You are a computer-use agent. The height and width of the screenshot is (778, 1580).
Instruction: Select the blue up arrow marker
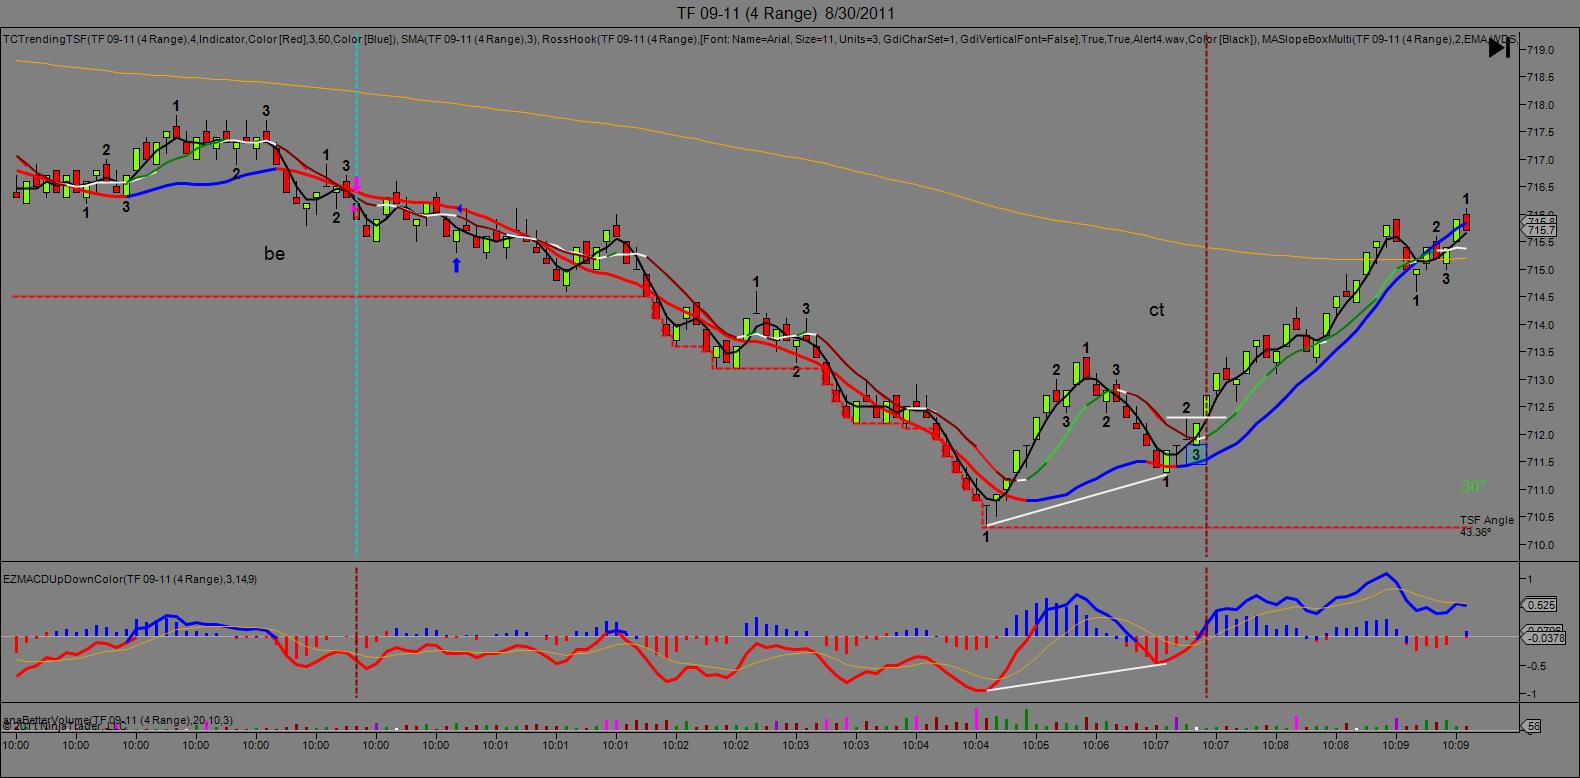pyautogui.click(x=456, y=265)
